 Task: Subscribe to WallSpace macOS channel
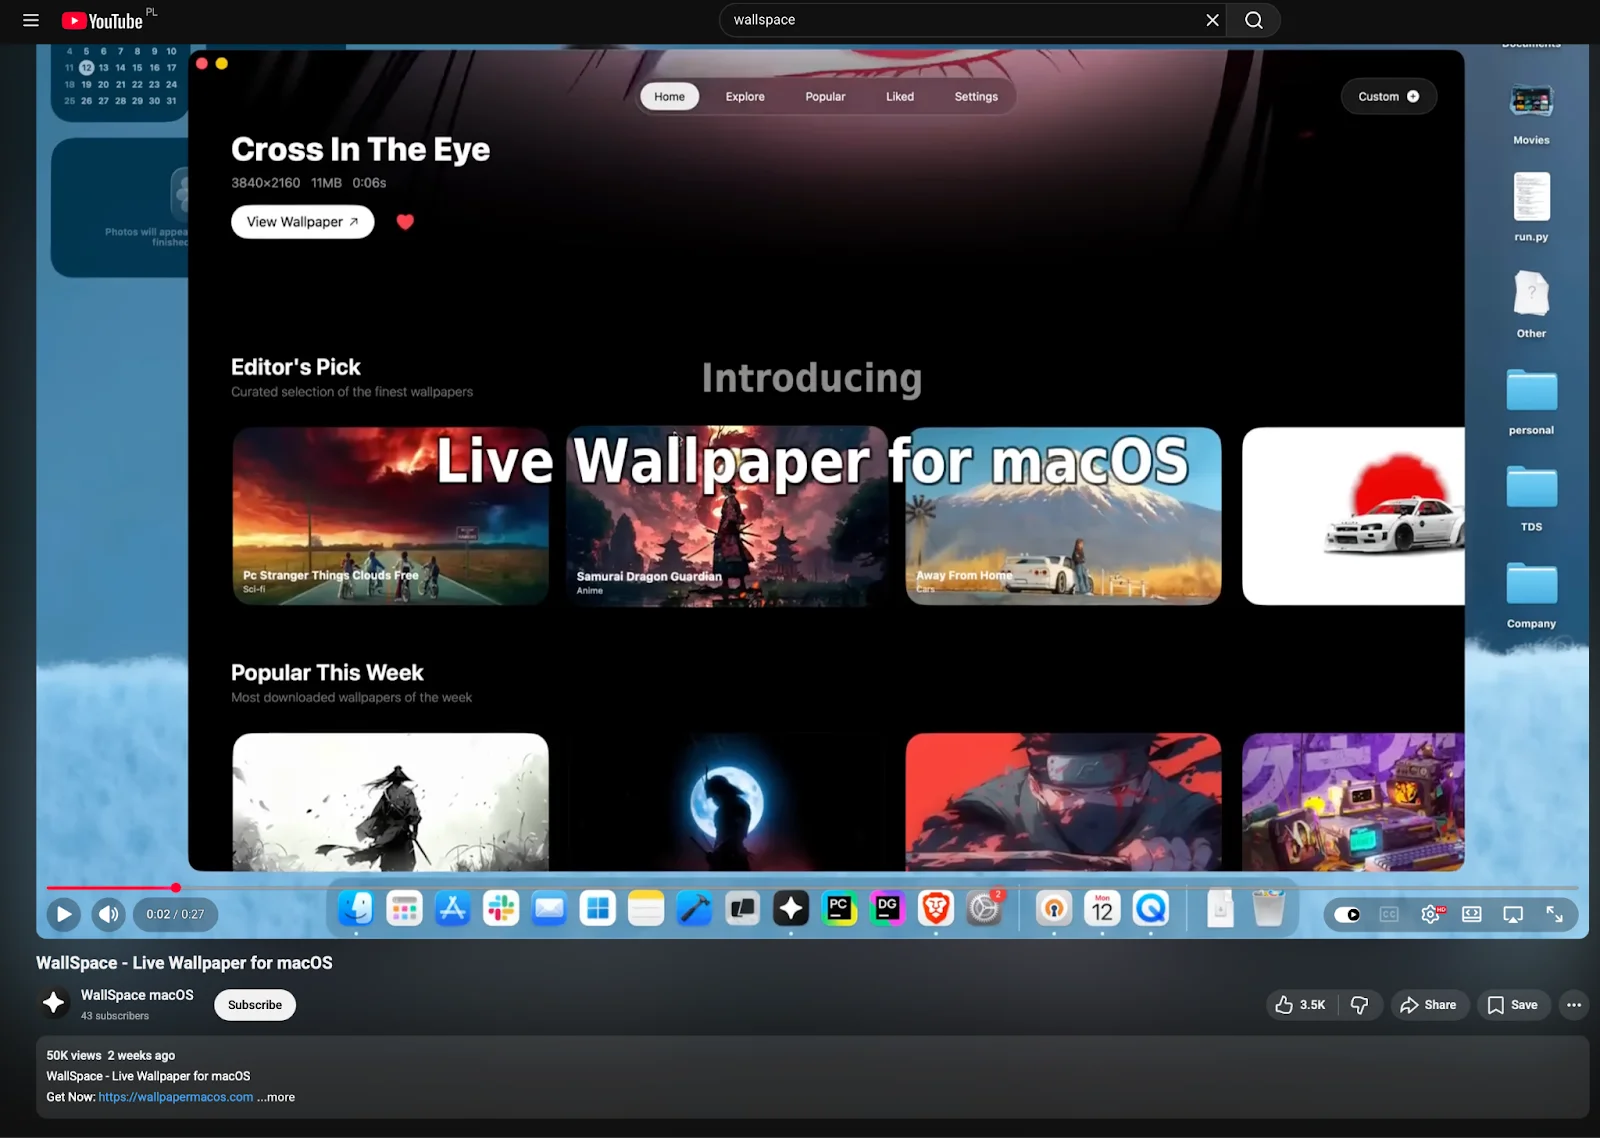pyautogui.click(x=254, y=1005)
